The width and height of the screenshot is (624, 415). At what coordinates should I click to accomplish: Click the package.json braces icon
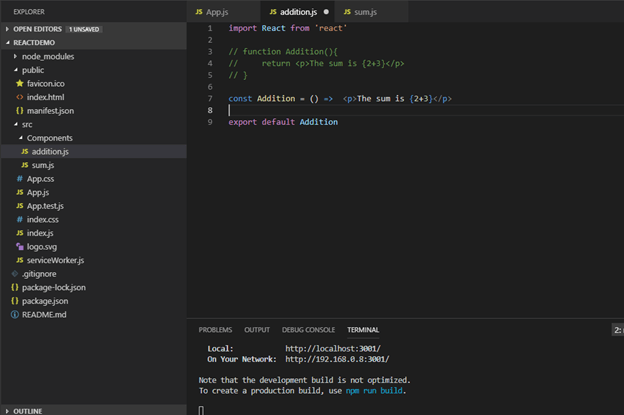pyautogui.click(x=14, y=300)
